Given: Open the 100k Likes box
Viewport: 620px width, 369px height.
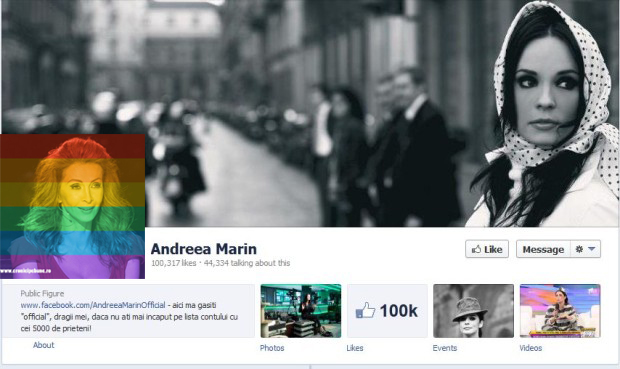Looking at the screenshot, I should coord(387,311).
